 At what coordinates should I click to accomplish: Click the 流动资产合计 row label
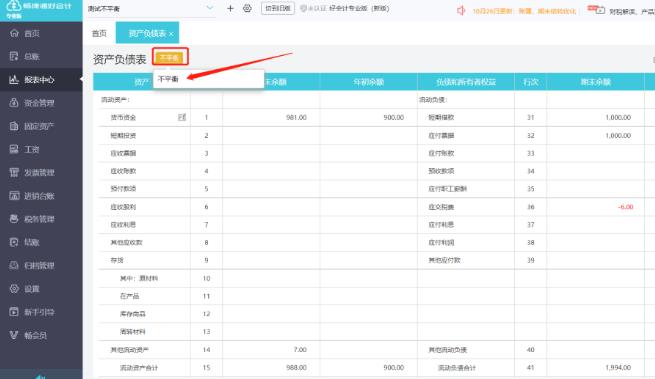[139, 368]
